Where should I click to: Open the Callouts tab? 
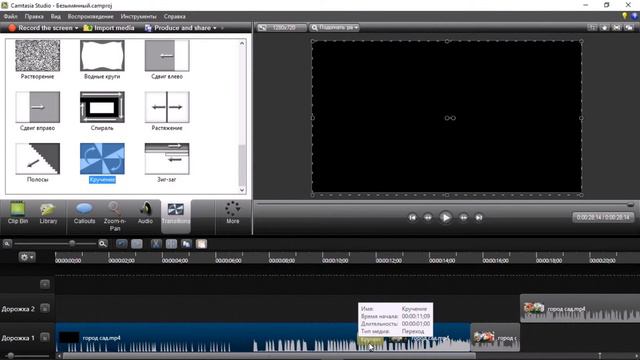(x=84, y=213)
